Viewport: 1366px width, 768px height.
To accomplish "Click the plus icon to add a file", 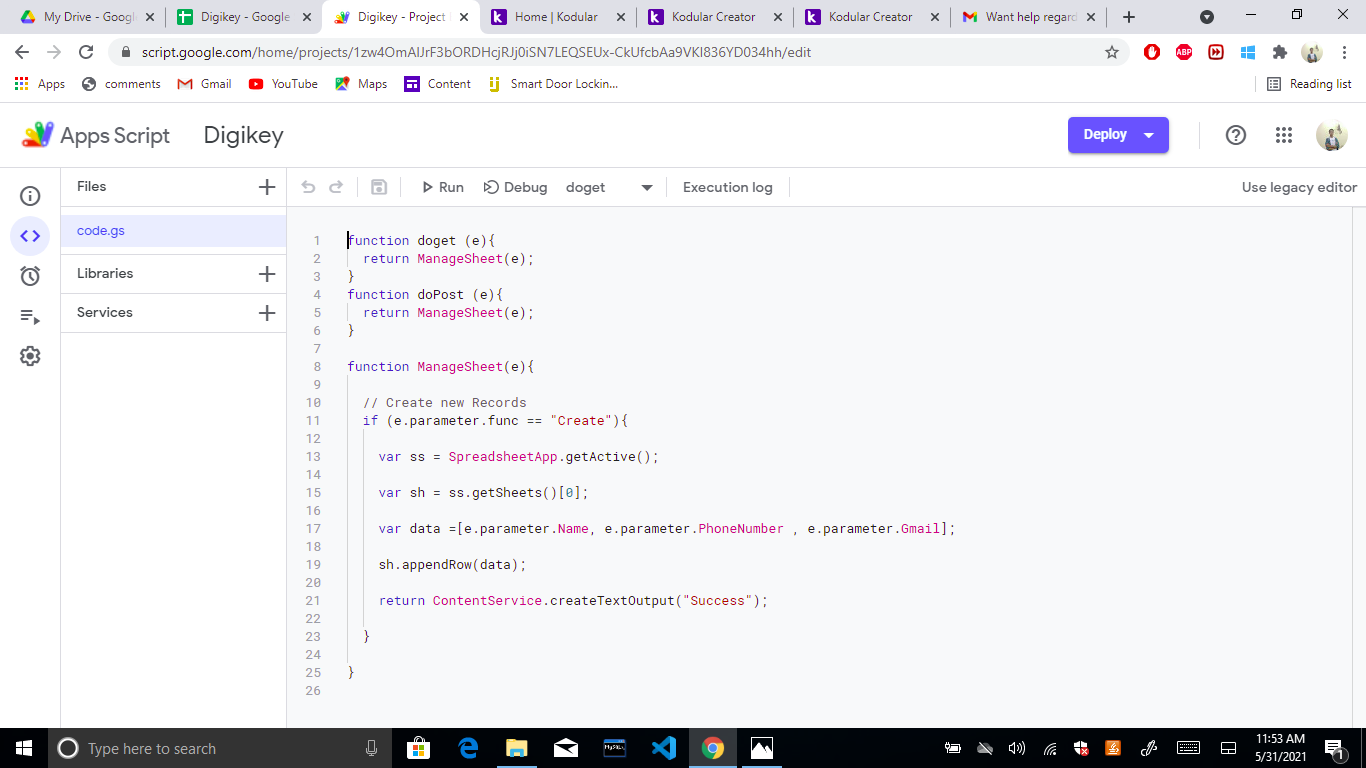I will [266, 187].
